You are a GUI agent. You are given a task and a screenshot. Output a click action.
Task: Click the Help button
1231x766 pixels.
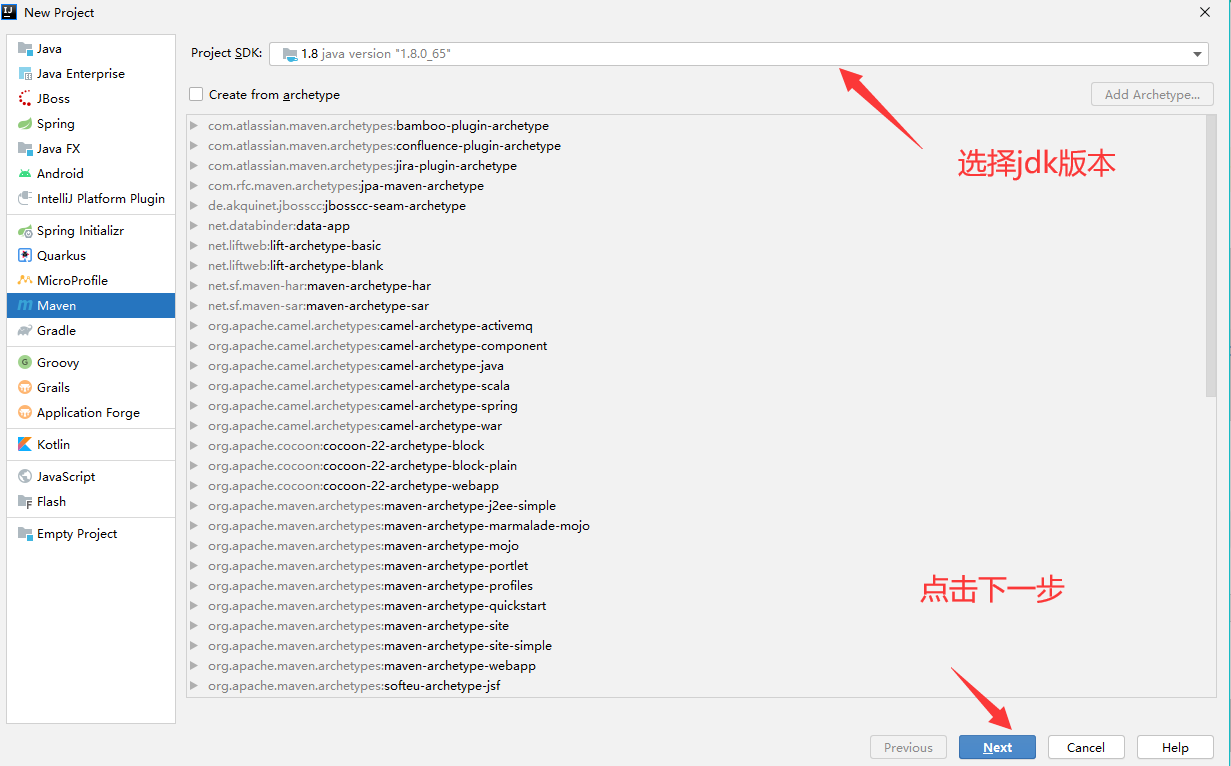point(1175,747)
